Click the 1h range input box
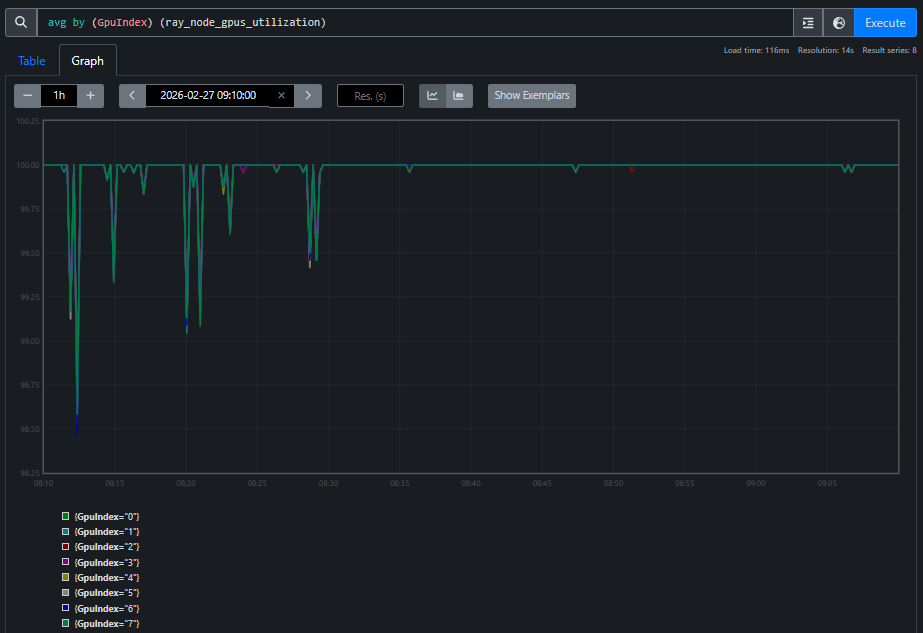 coord(59,95)
